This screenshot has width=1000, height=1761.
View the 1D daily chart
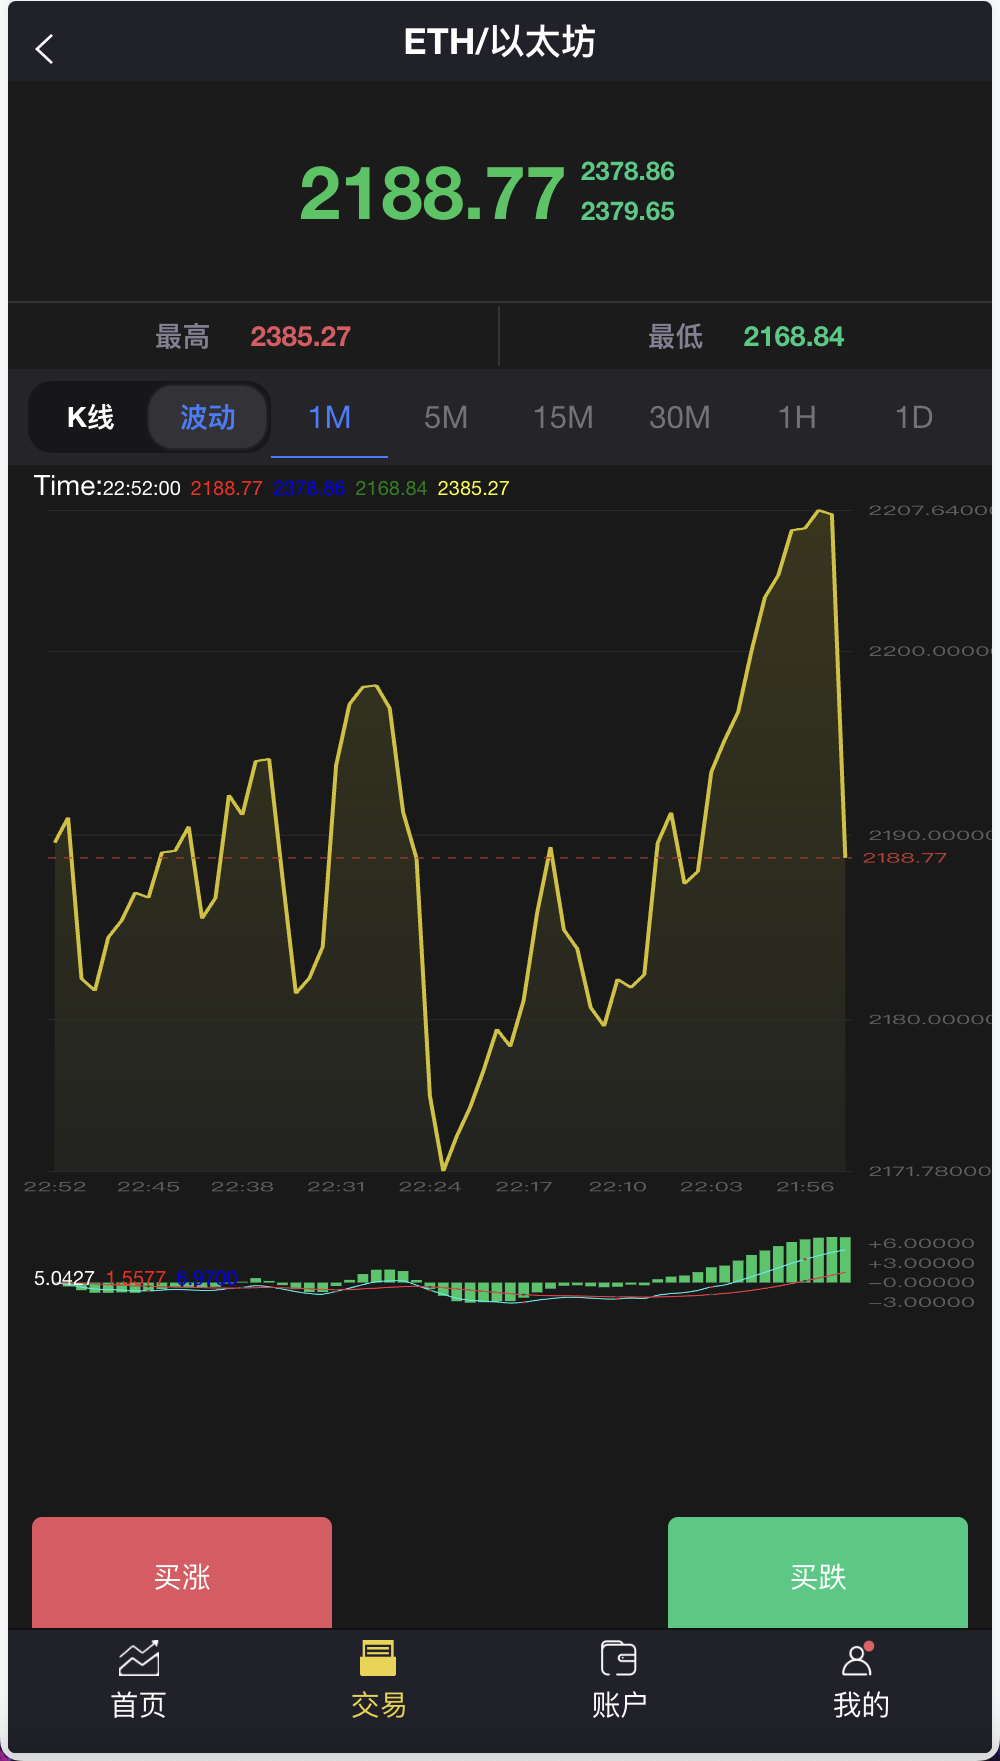[x=914, y=417]
